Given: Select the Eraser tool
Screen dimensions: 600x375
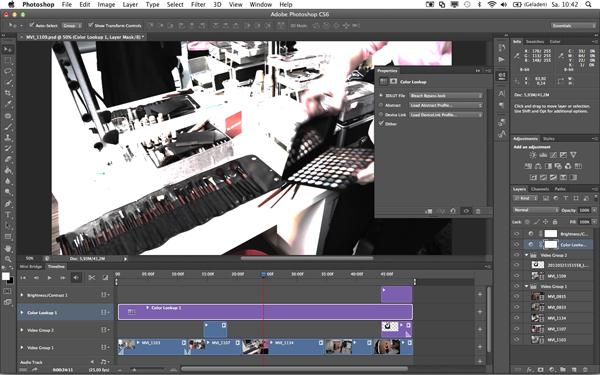Looking at the screenshot, I should coord(8,160).
